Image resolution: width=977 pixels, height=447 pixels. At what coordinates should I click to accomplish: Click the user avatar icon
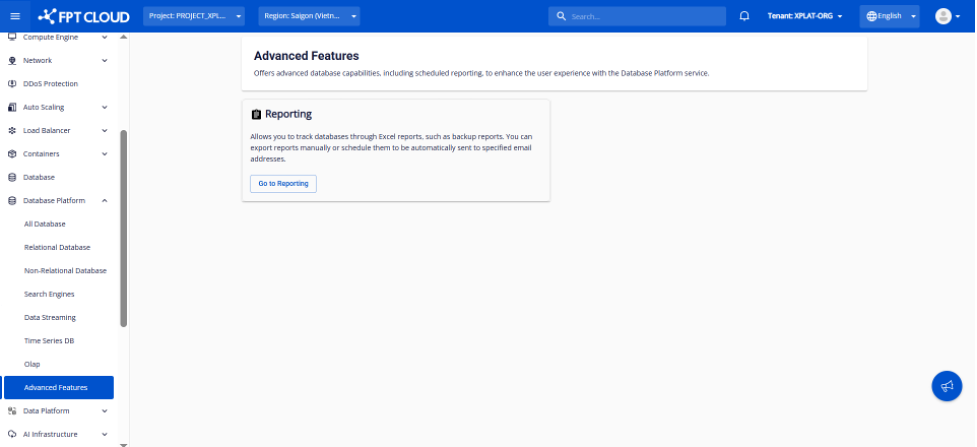(x=943, y=16)
